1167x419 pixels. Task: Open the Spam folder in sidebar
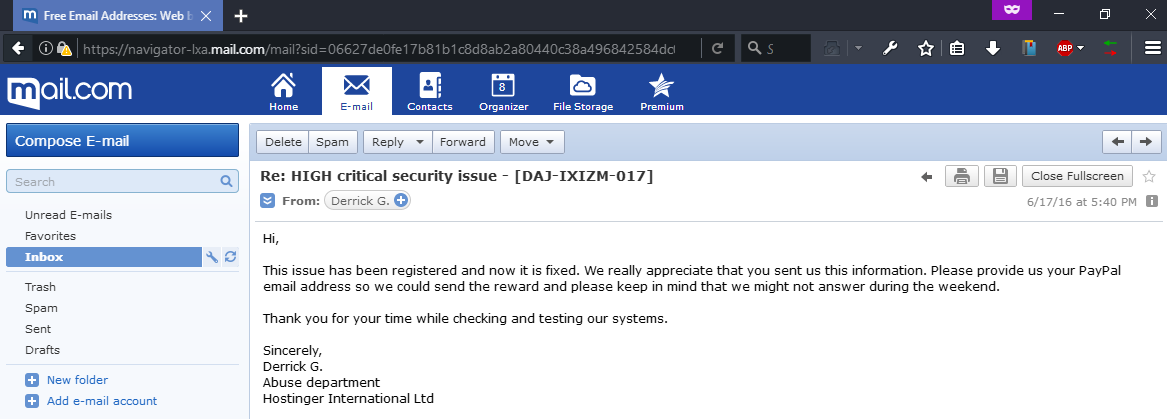tap(41, 308)
